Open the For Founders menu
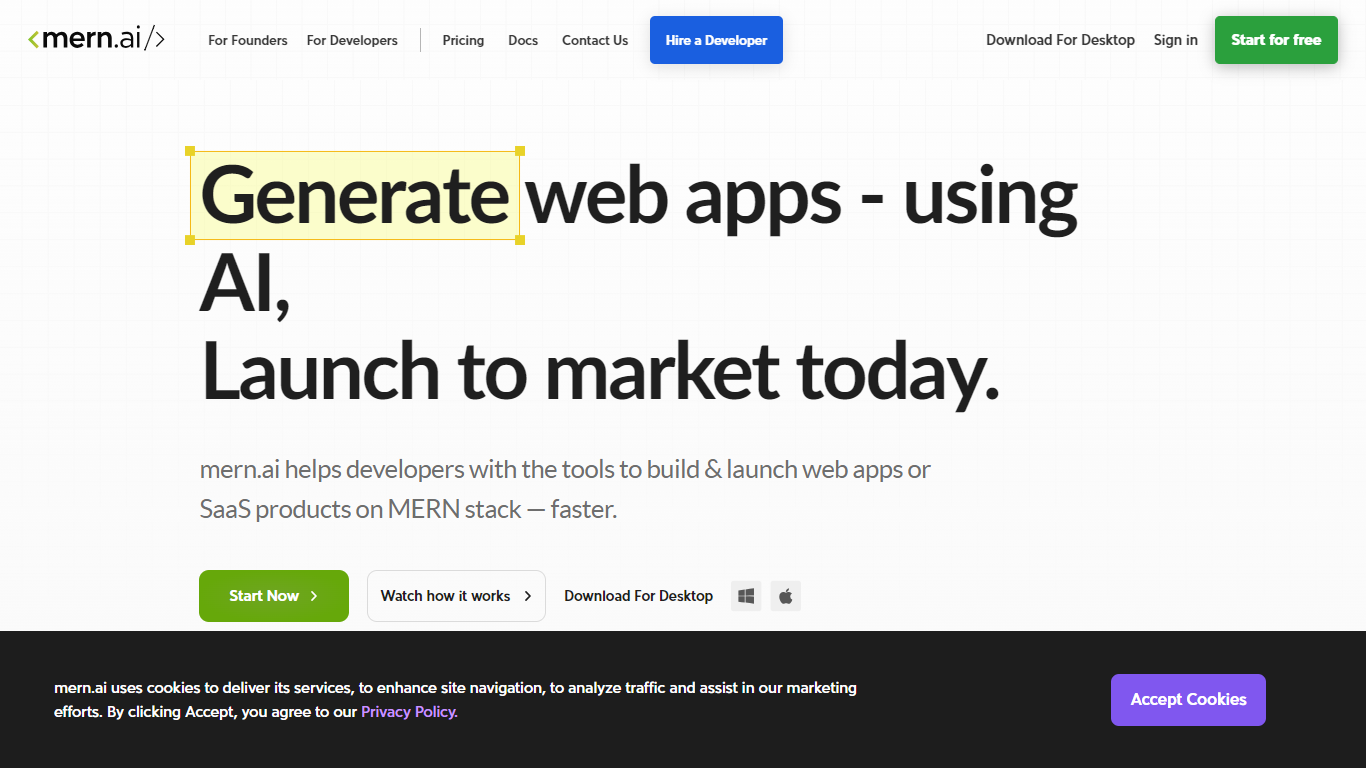Image resolution: width=1366 pixels, height=768 pixels. coord(248,41)
